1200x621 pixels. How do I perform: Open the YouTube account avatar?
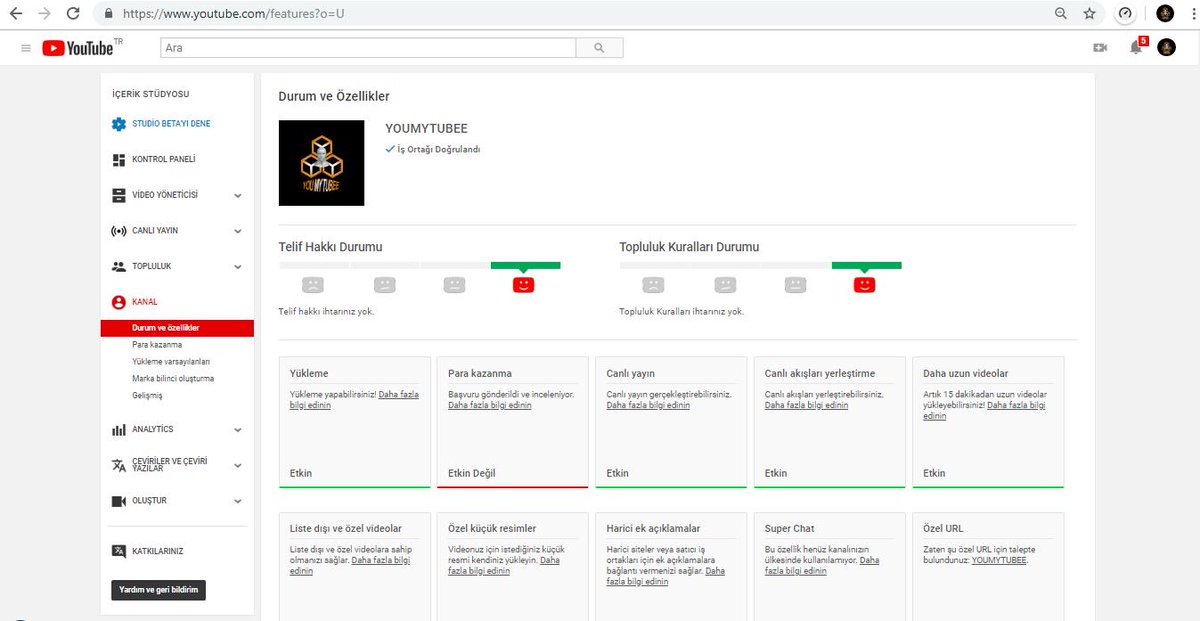pyautogui.click(x=1166, y=47)
